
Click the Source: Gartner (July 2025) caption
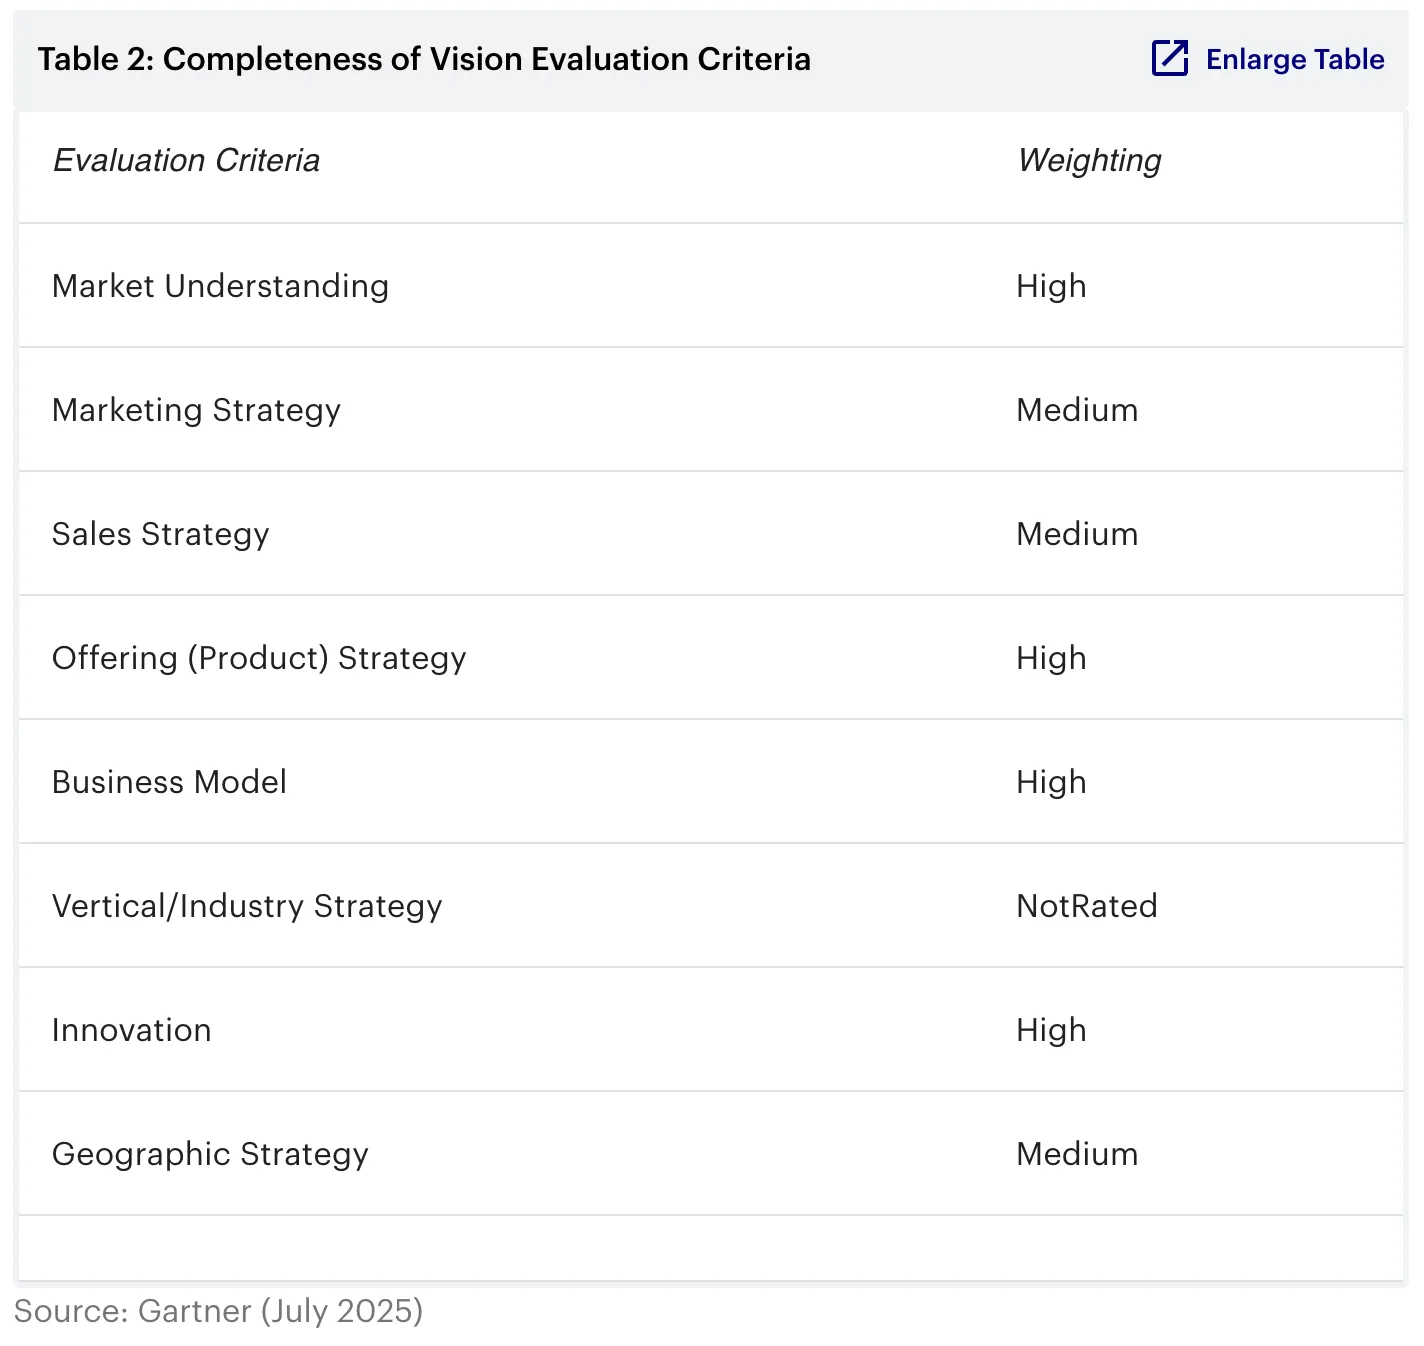pyautogui.click(x=218, y=1311)
